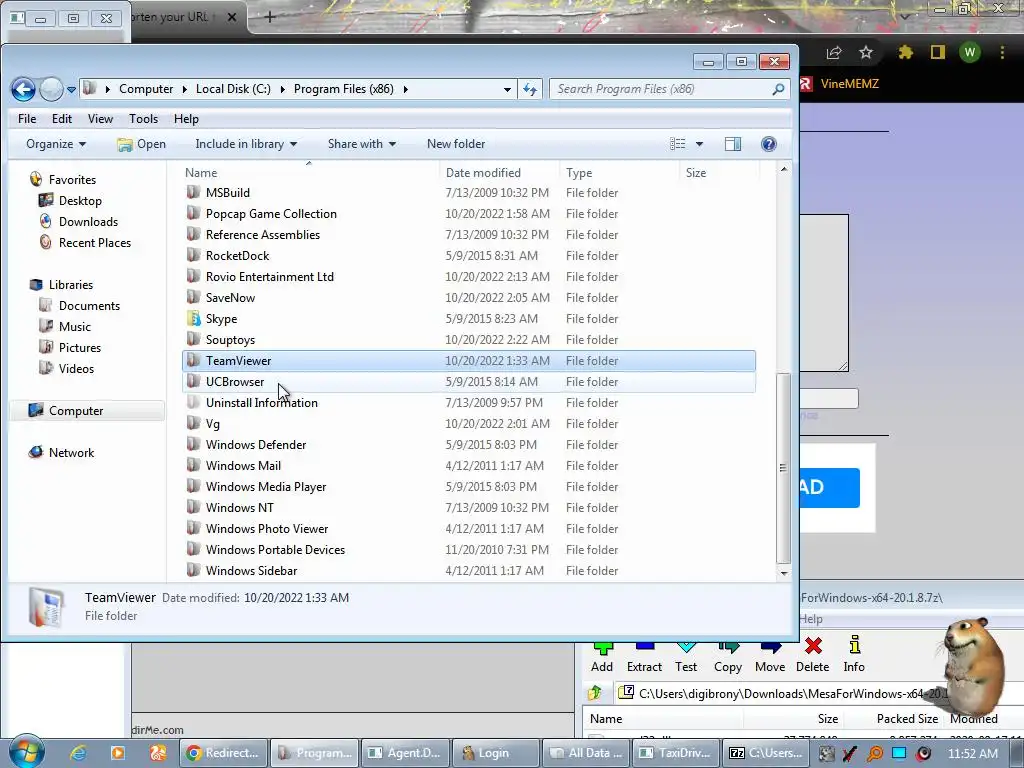Expand the Share with dropdown
Image resolution: width=1024 pixels, height=768 pixels.
361,144
